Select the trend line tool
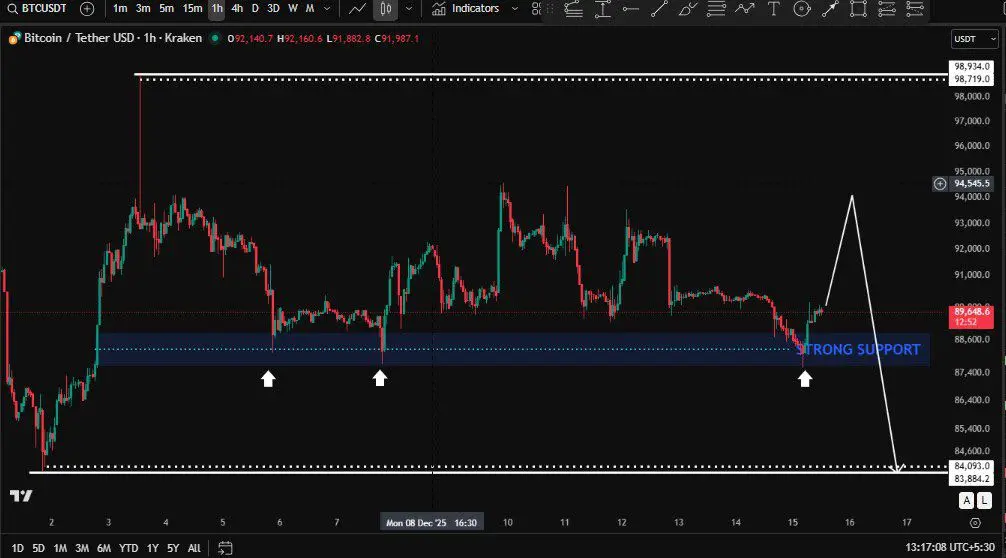 click(659, 9)
